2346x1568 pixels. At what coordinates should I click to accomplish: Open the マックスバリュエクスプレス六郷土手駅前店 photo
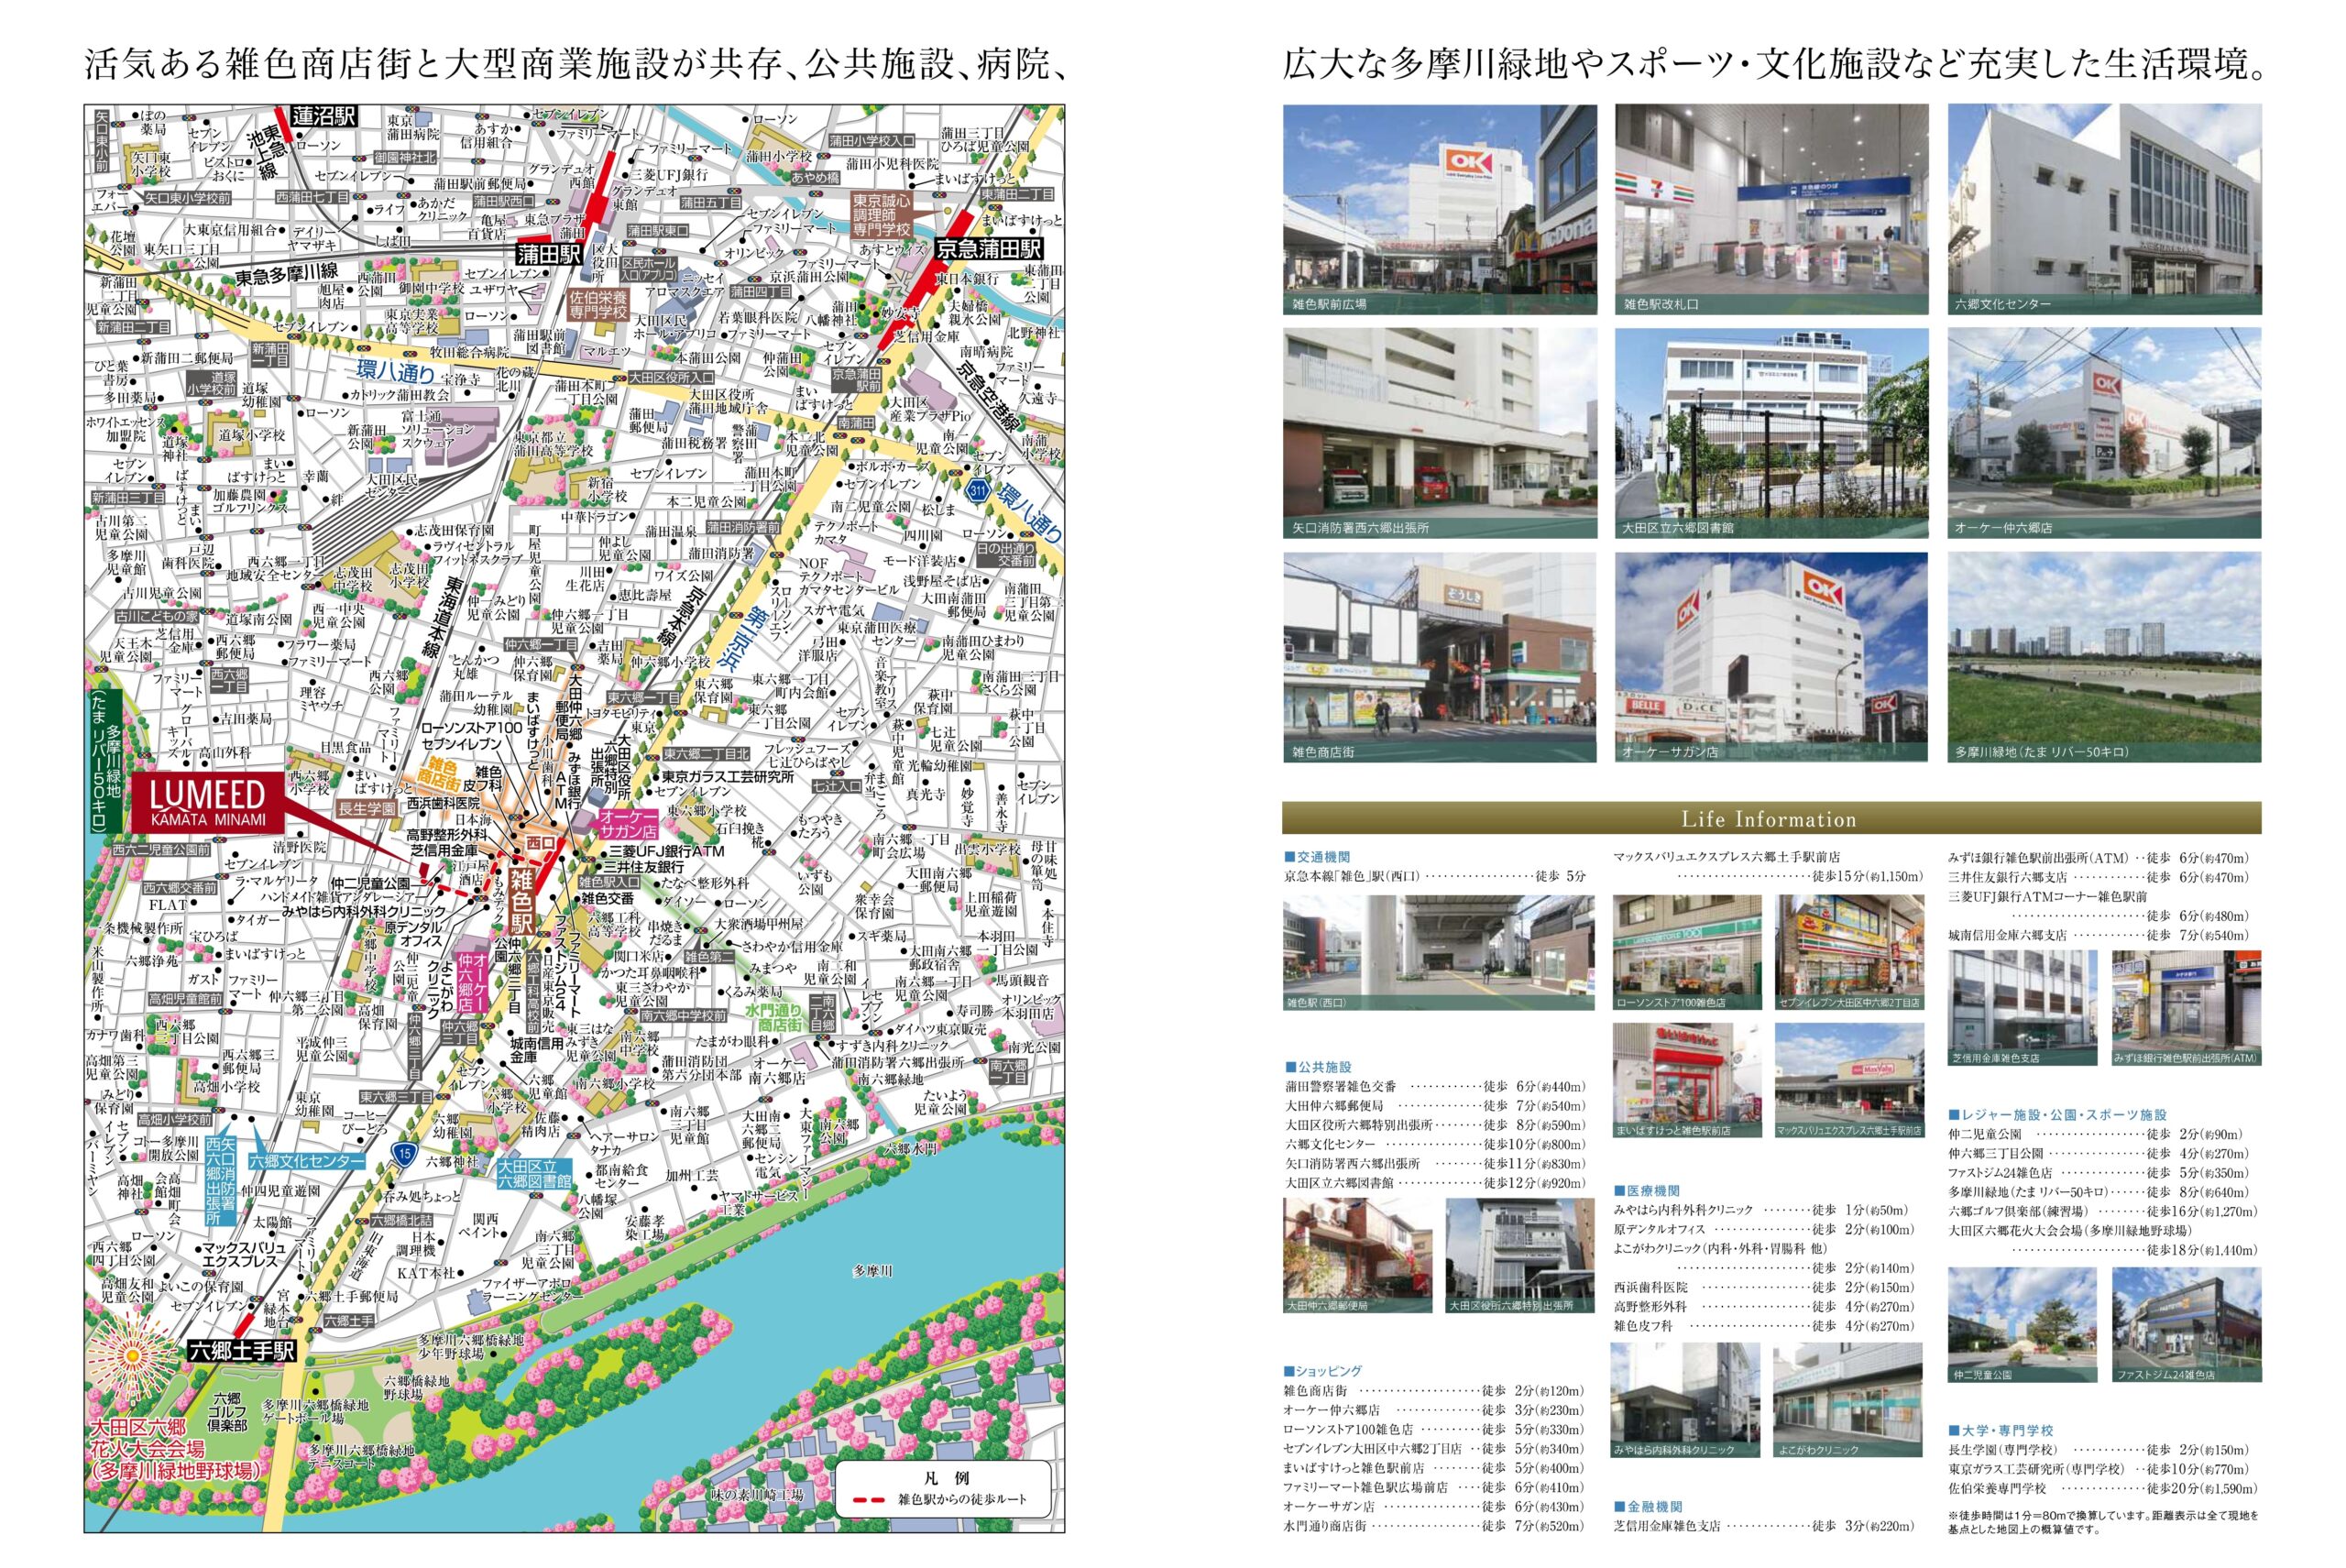click(x=1849, y=1079)
